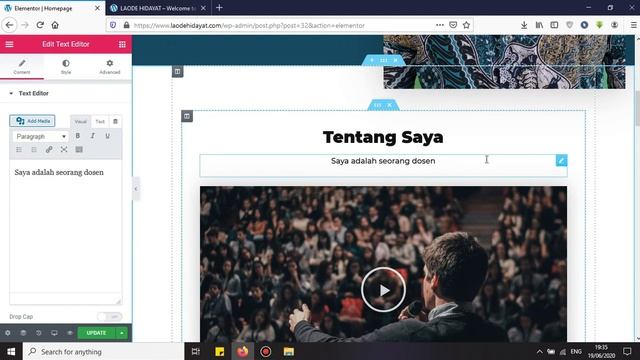This screenshot has height=360, width=640.
Task: Open the Firefox application menu
Action: point(633,25)
